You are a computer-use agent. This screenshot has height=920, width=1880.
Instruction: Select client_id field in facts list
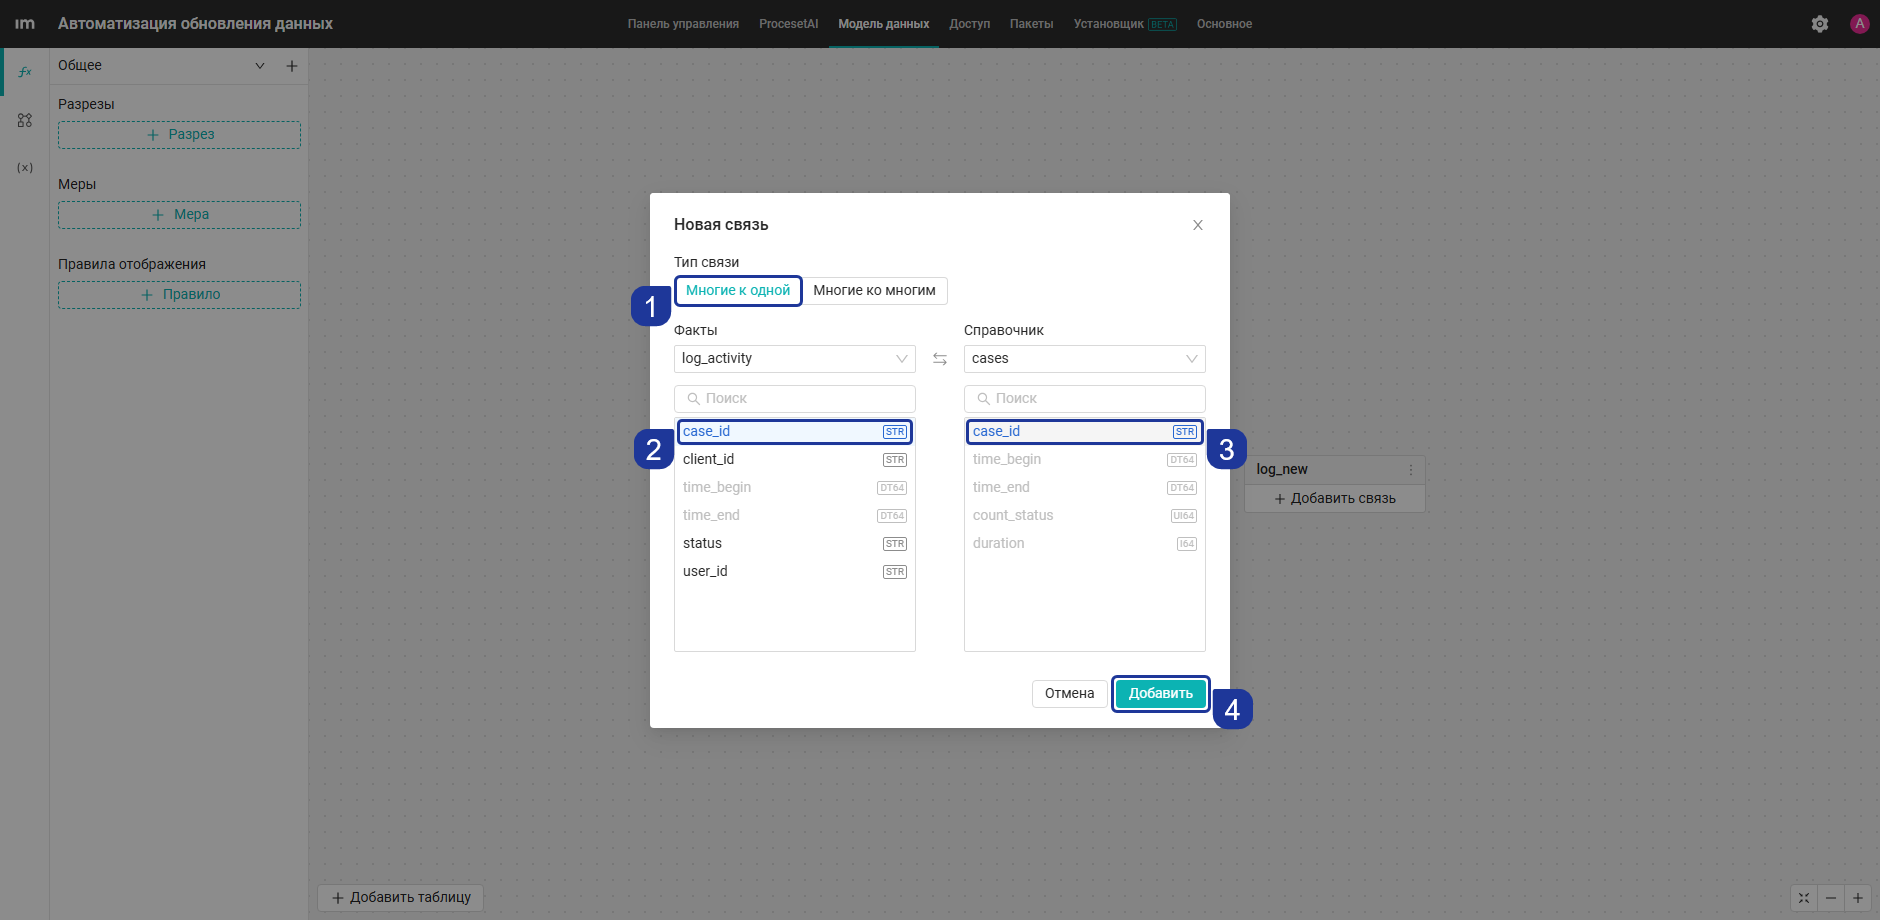click(795, 460)
